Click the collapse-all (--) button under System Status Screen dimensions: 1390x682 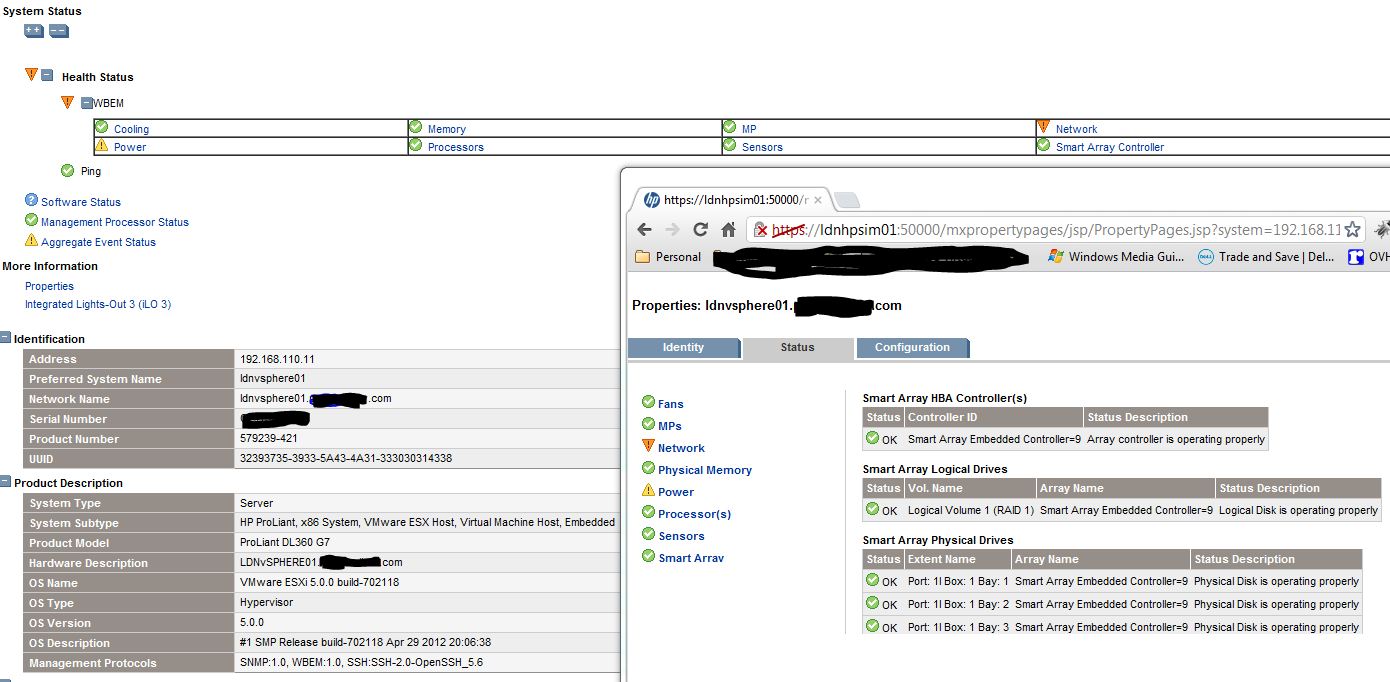(59, 31)
